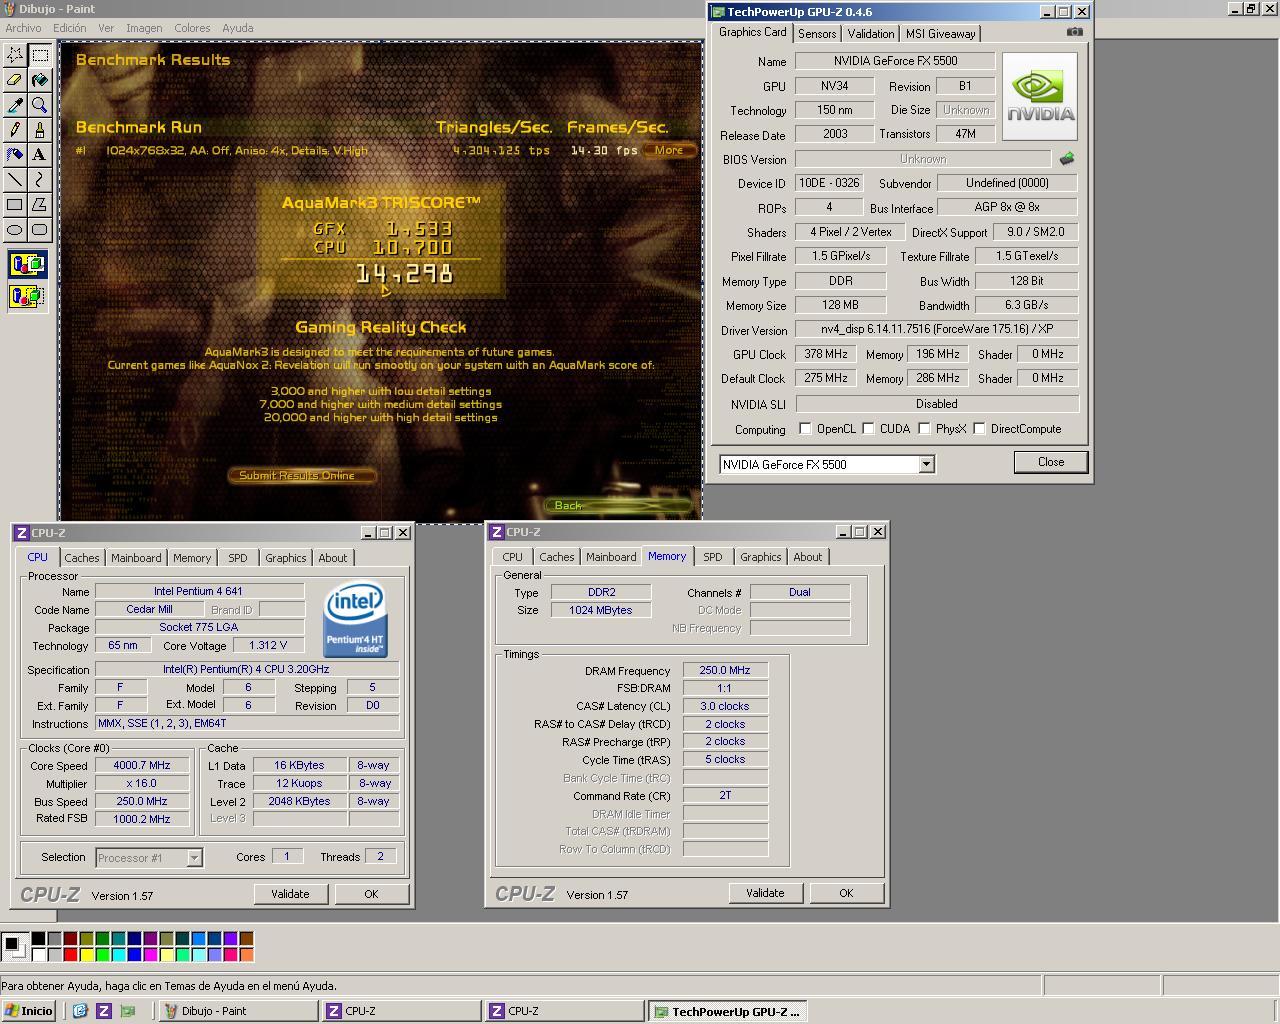This screenshot has width=1280, height=1024.
Task: Choose the straight Line tool
Action: tap(15, 180)
